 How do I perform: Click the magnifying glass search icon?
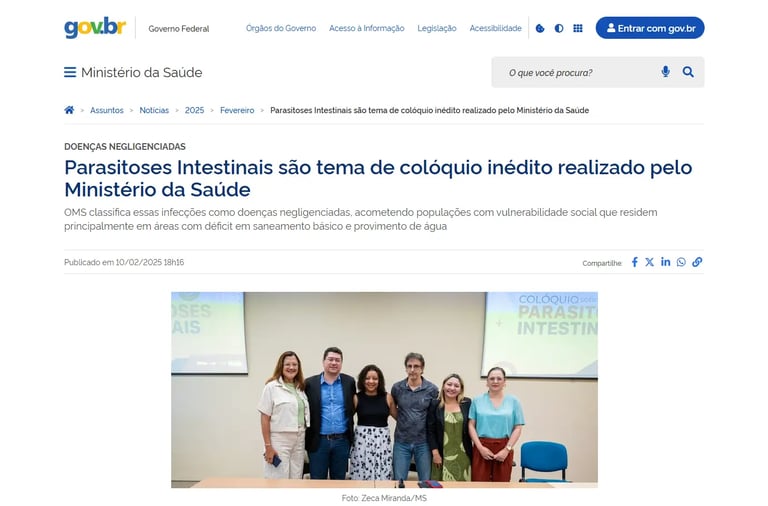[688, 72]
